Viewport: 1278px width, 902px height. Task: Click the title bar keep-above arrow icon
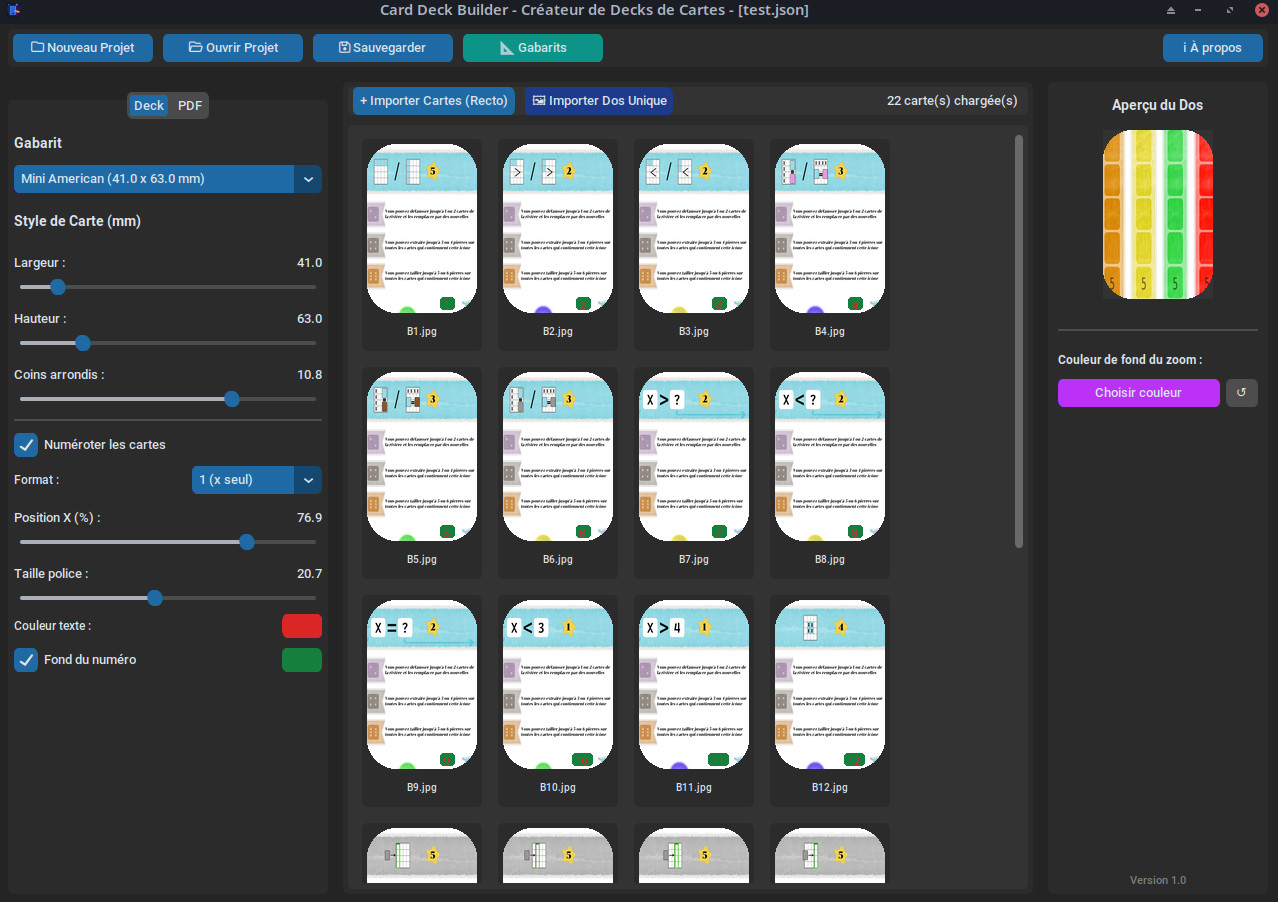[x=1171, y=10]
